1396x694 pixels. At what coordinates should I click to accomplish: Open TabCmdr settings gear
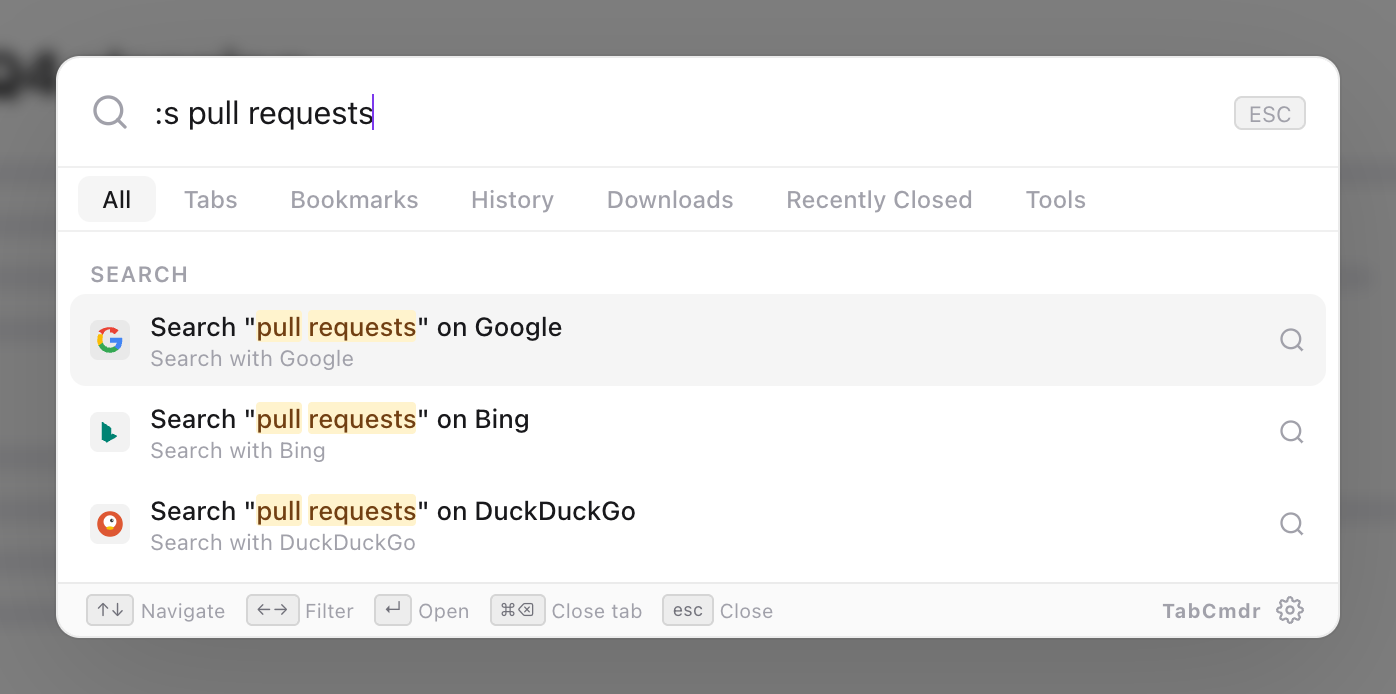[x=1290, y=610]
